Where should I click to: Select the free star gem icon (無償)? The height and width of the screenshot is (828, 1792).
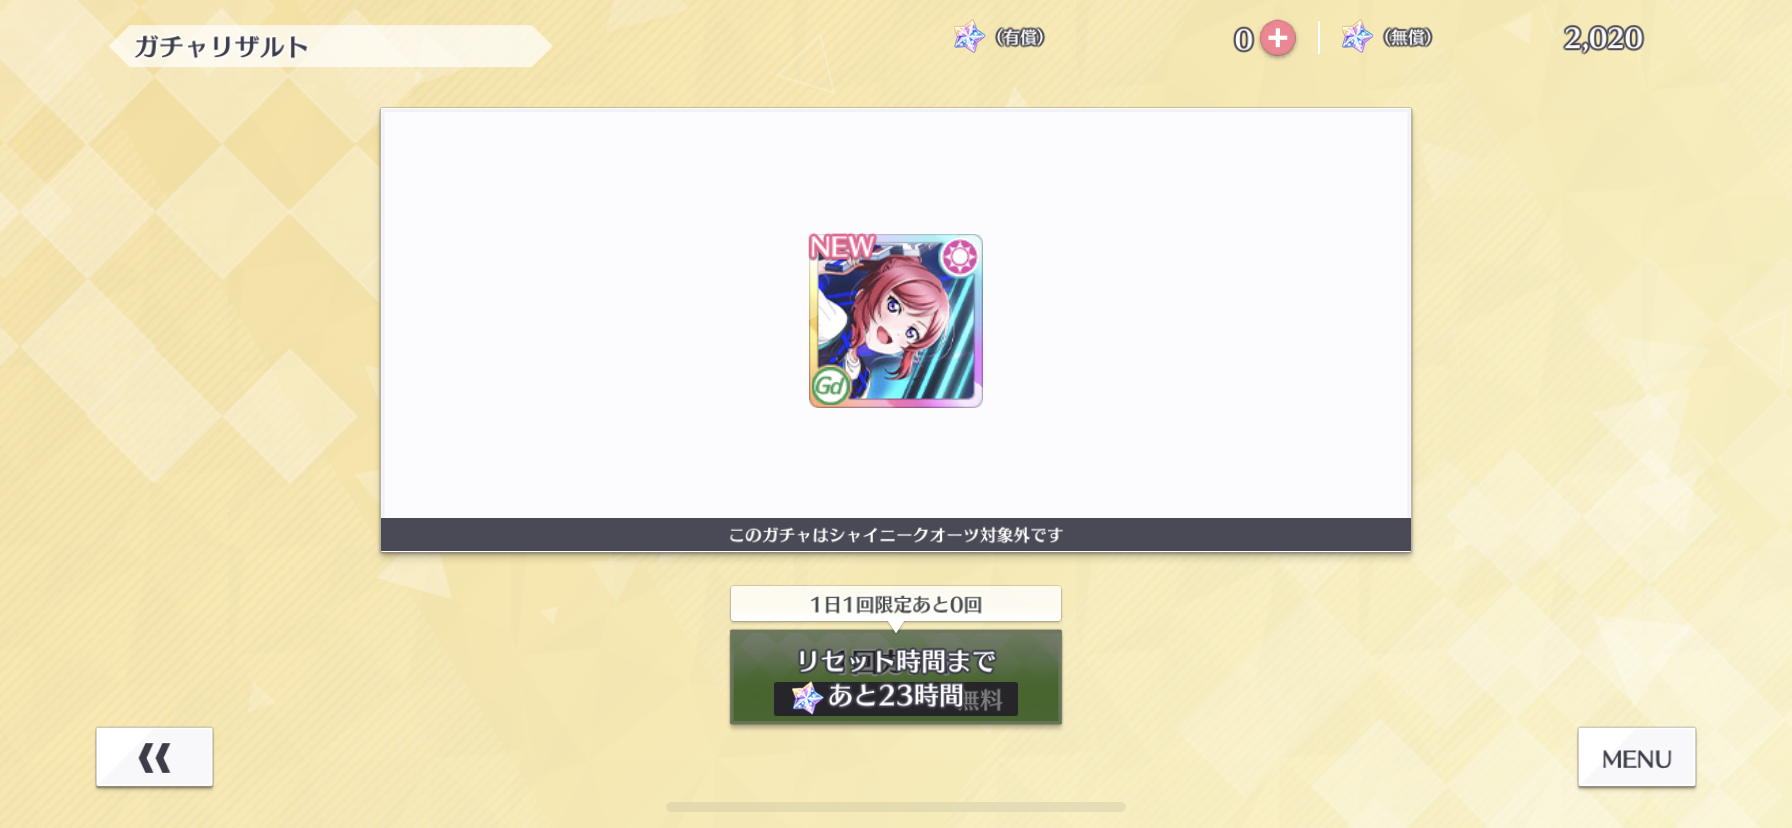1356,38
